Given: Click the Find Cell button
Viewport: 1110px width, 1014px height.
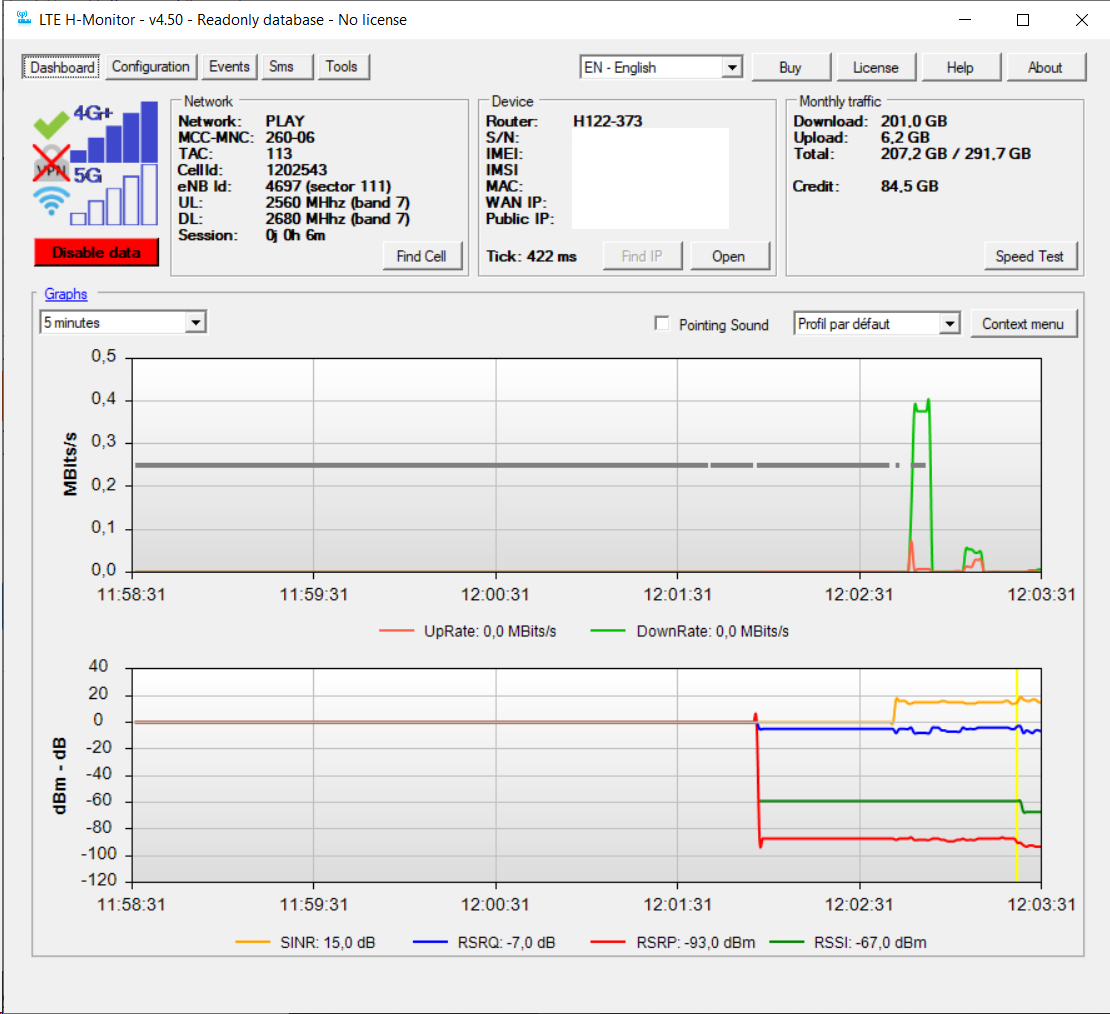Looking at the screenshot, I should pyautogui.click(x=422, y=256).
